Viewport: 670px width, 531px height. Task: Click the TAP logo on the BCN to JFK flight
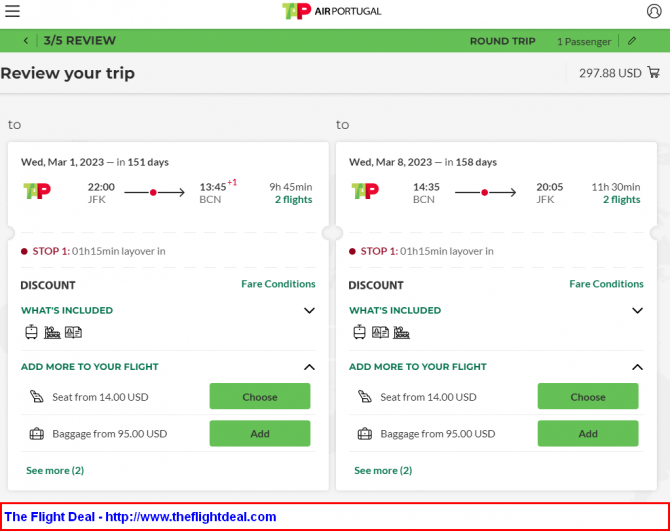[x=365, y=191]
